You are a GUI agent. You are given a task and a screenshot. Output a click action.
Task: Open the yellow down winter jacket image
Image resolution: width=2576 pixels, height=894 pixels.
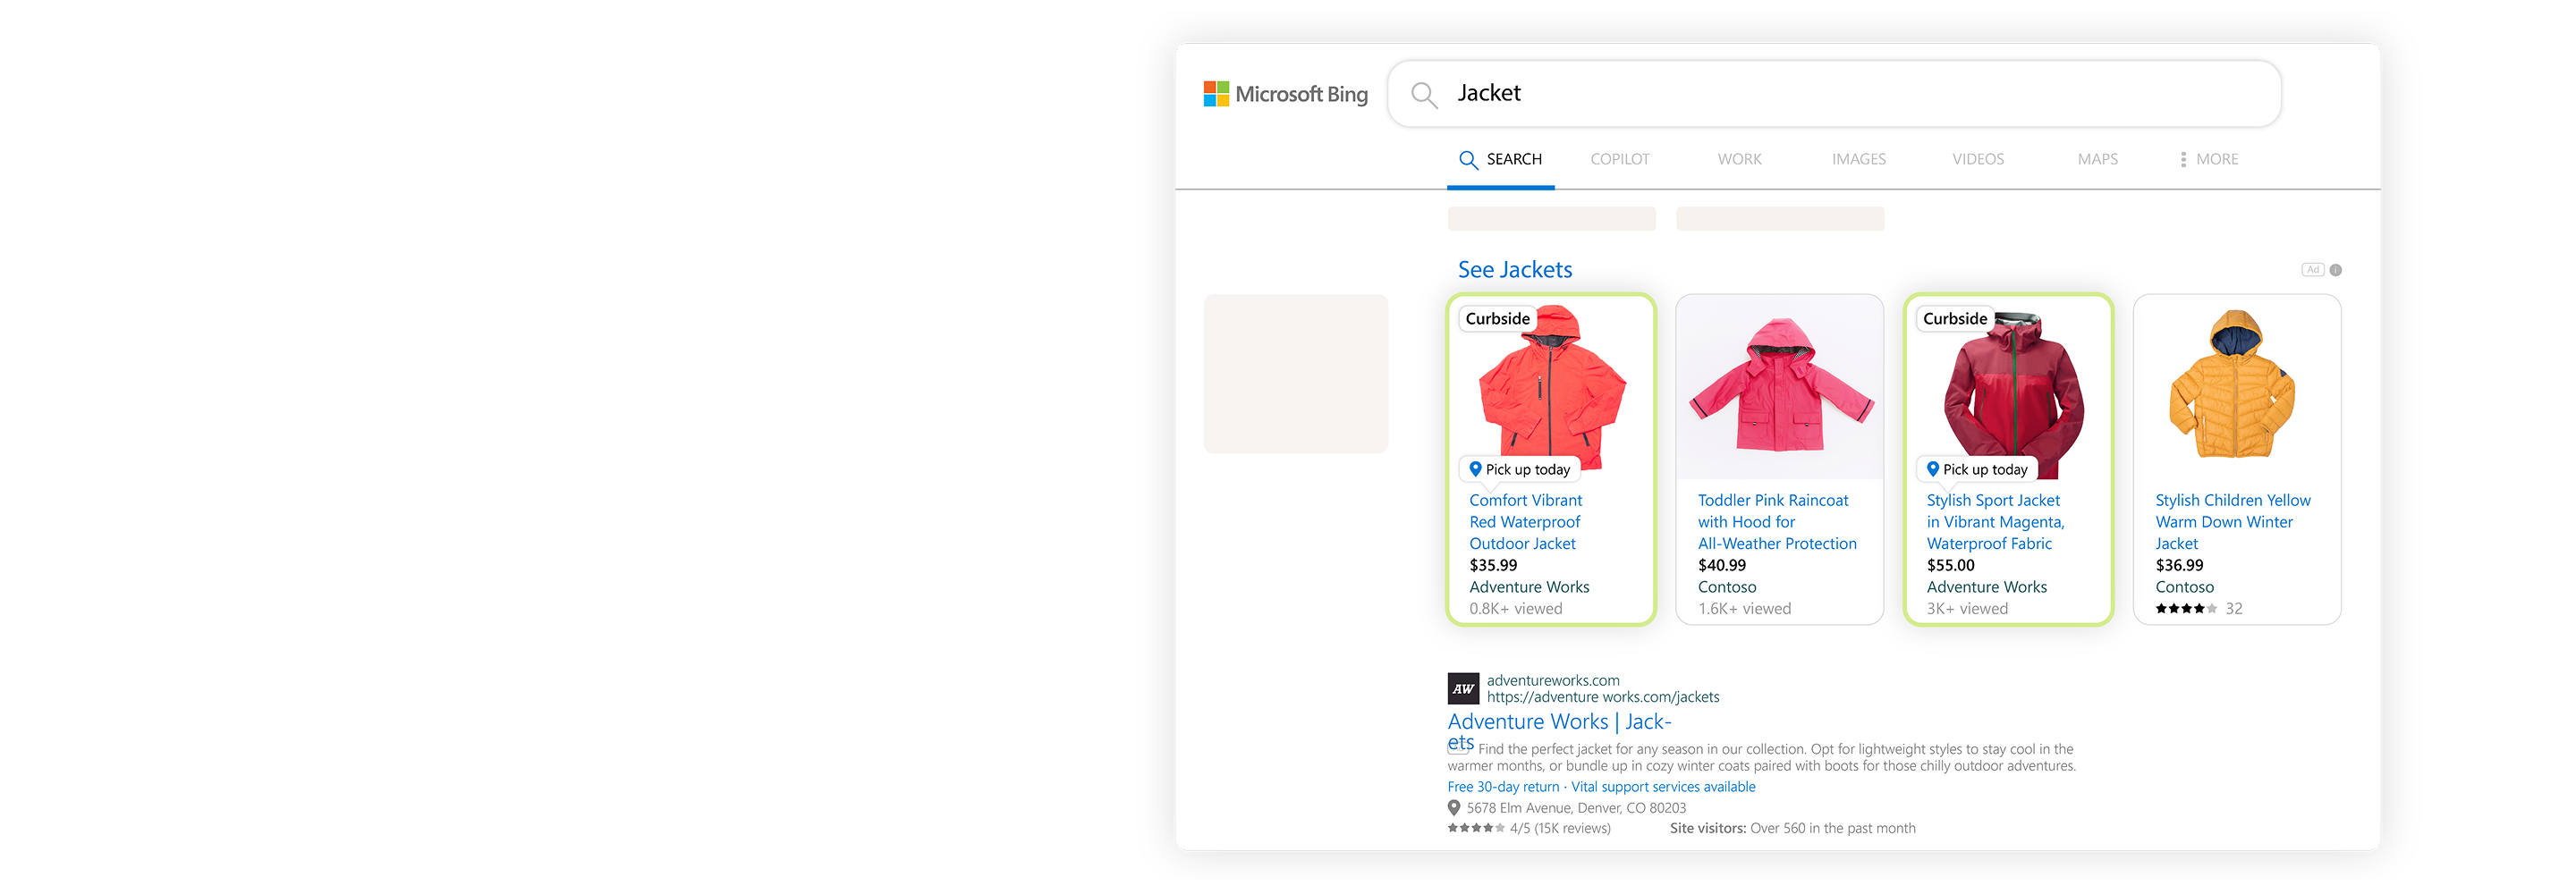click(2235, 385)
